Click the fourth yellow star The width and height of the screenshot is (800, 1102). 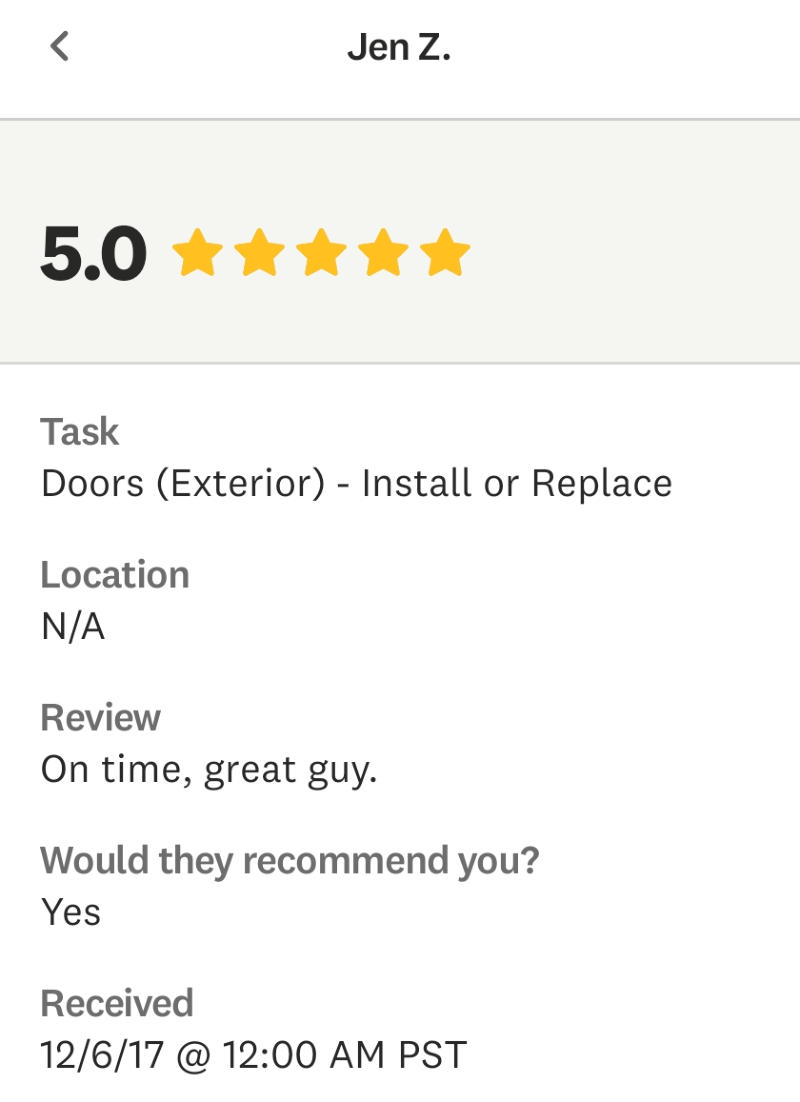point(383,252)
